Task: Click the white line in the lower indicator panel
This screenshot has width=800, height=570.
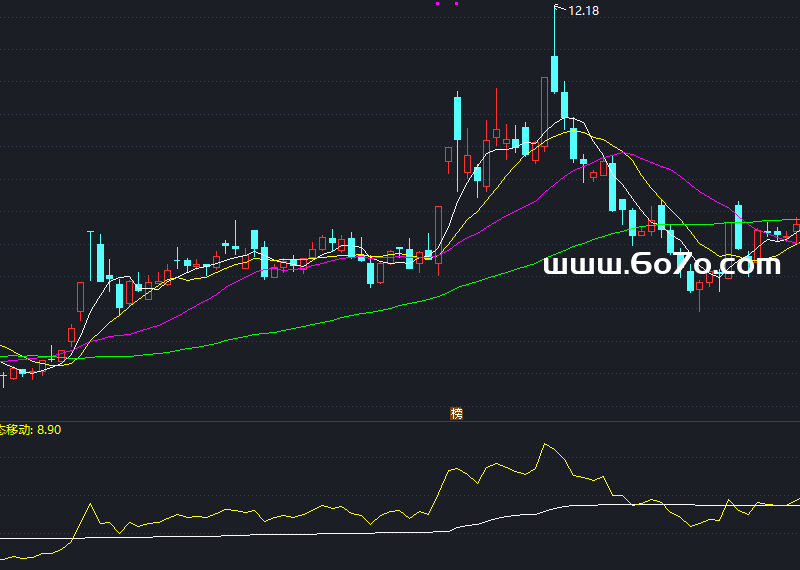Action: [300, 532]
